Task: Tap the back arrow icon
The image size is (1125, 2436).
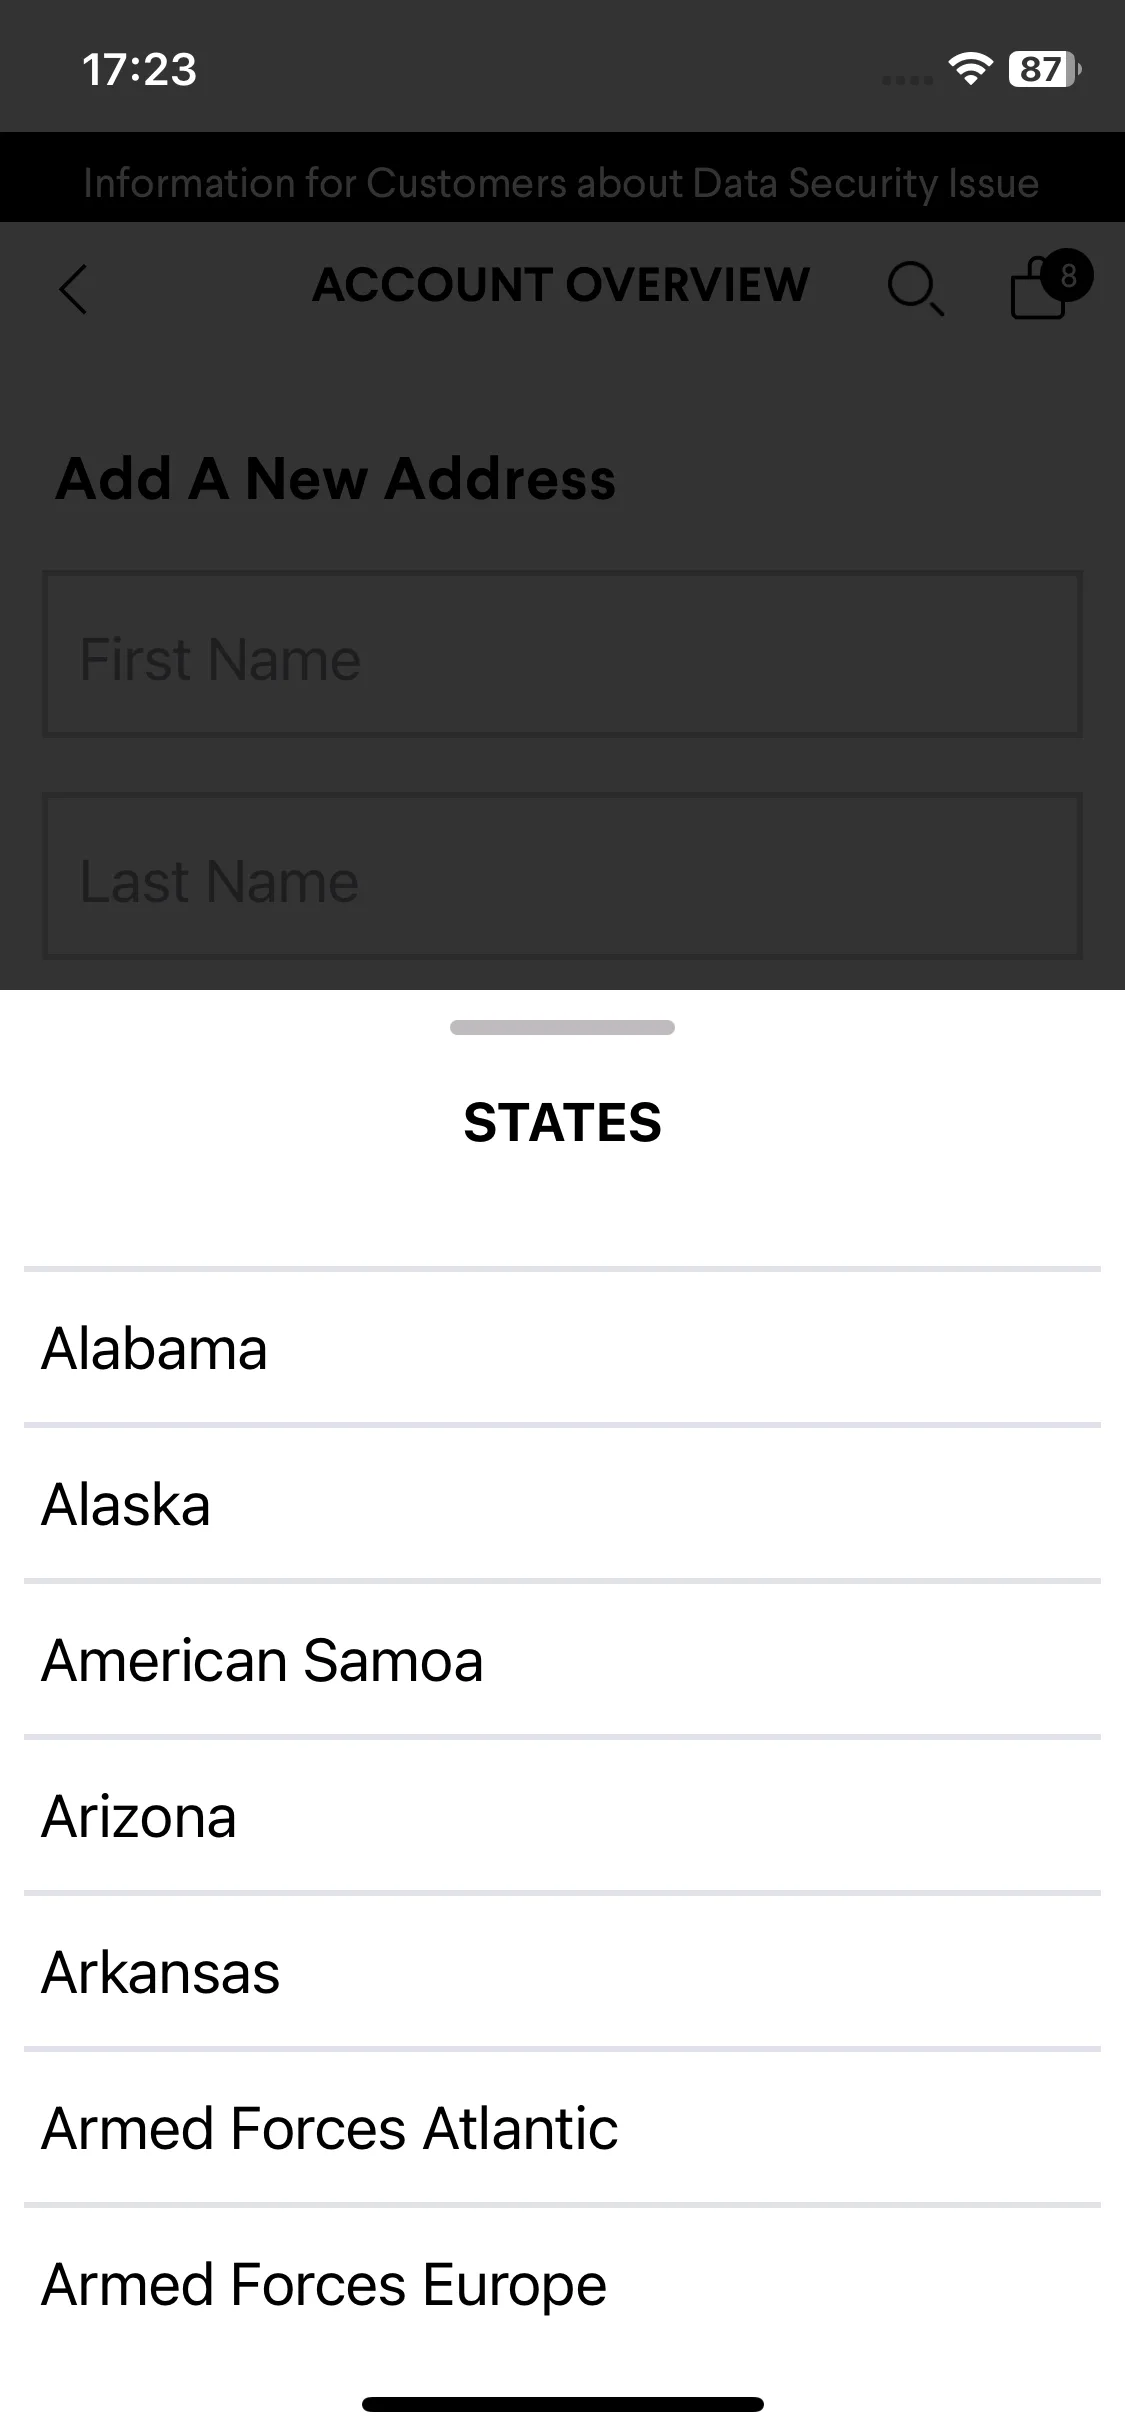Action: pyautogui.click(x=73, y=290)
